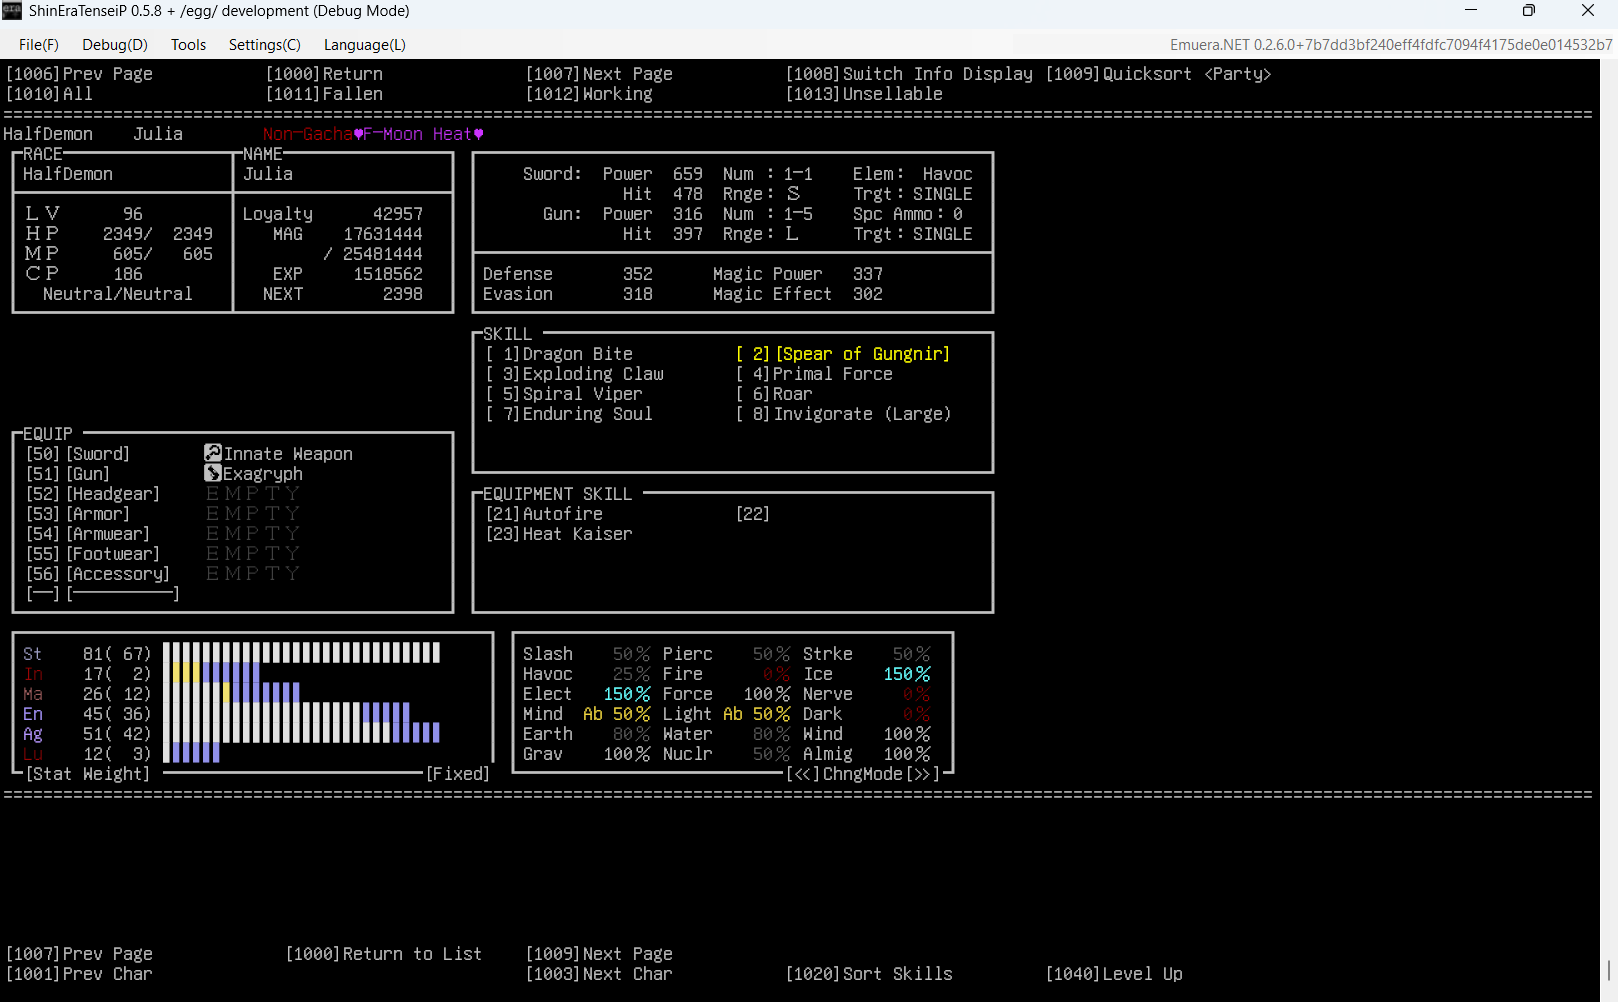Open the Debug(D) menu
Viewport: 1618px width, 1002px height.
pos(114,45)
